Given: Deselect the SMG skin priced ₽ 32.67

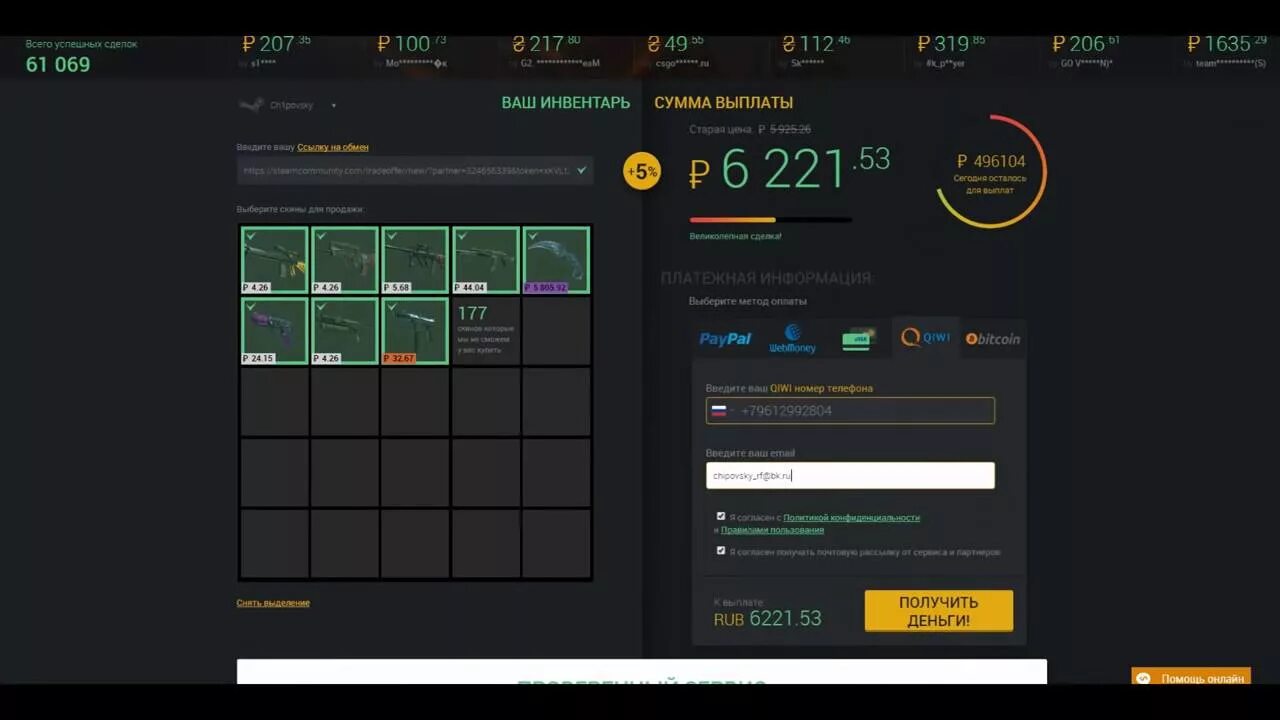Looking at the screenshot, I should 415,331.
